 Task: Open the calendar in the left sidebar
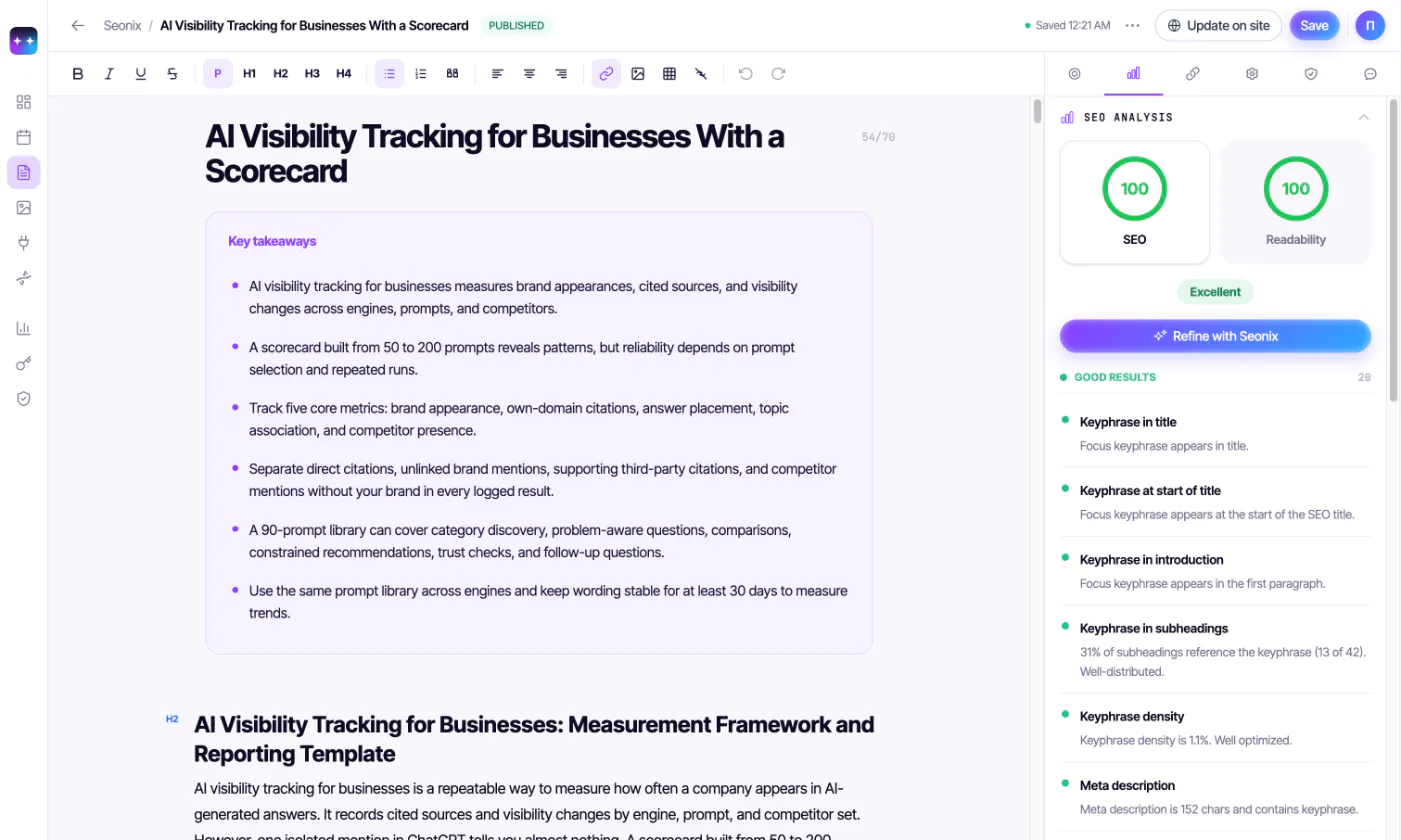24,137
